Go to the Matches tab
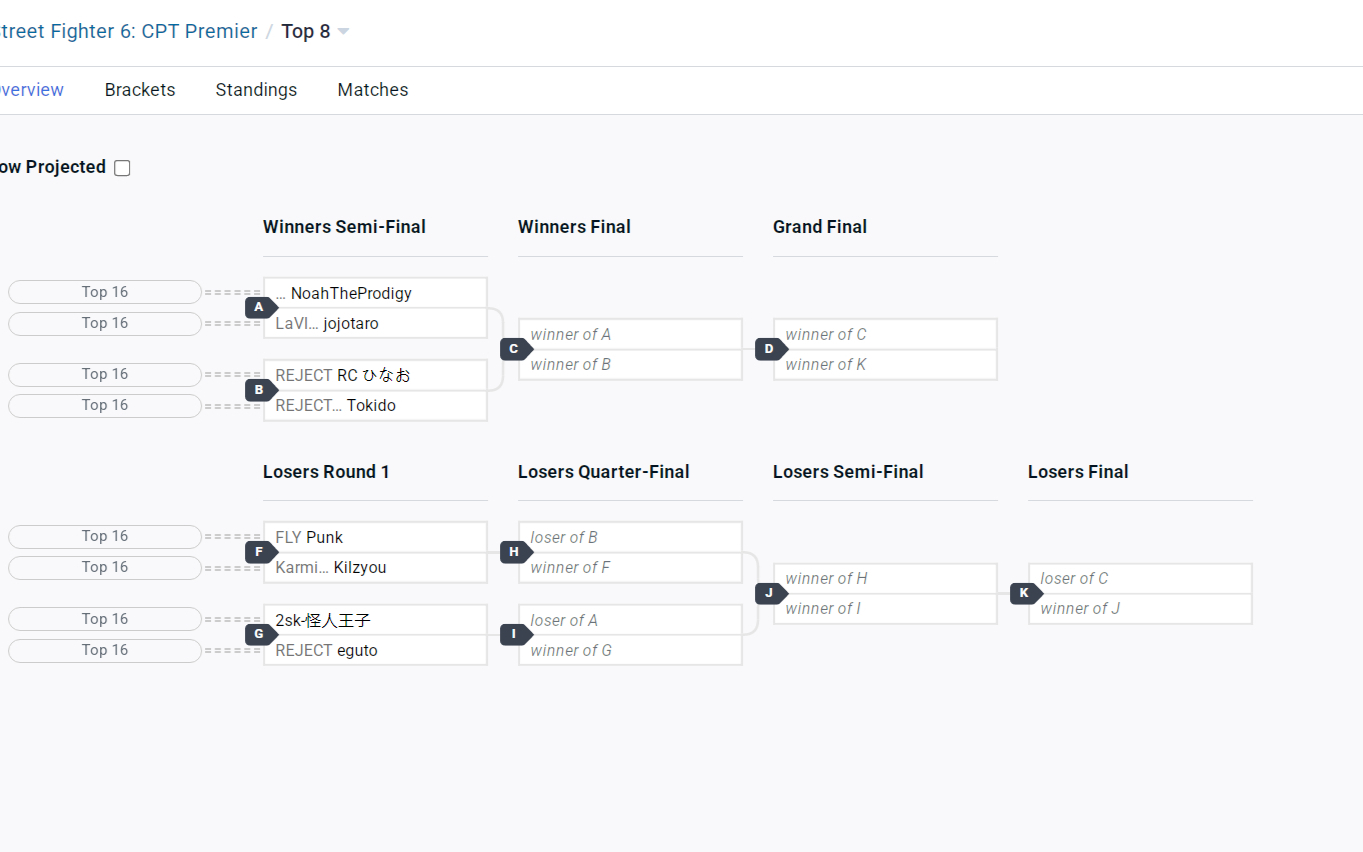 click(x=373, y=90)
